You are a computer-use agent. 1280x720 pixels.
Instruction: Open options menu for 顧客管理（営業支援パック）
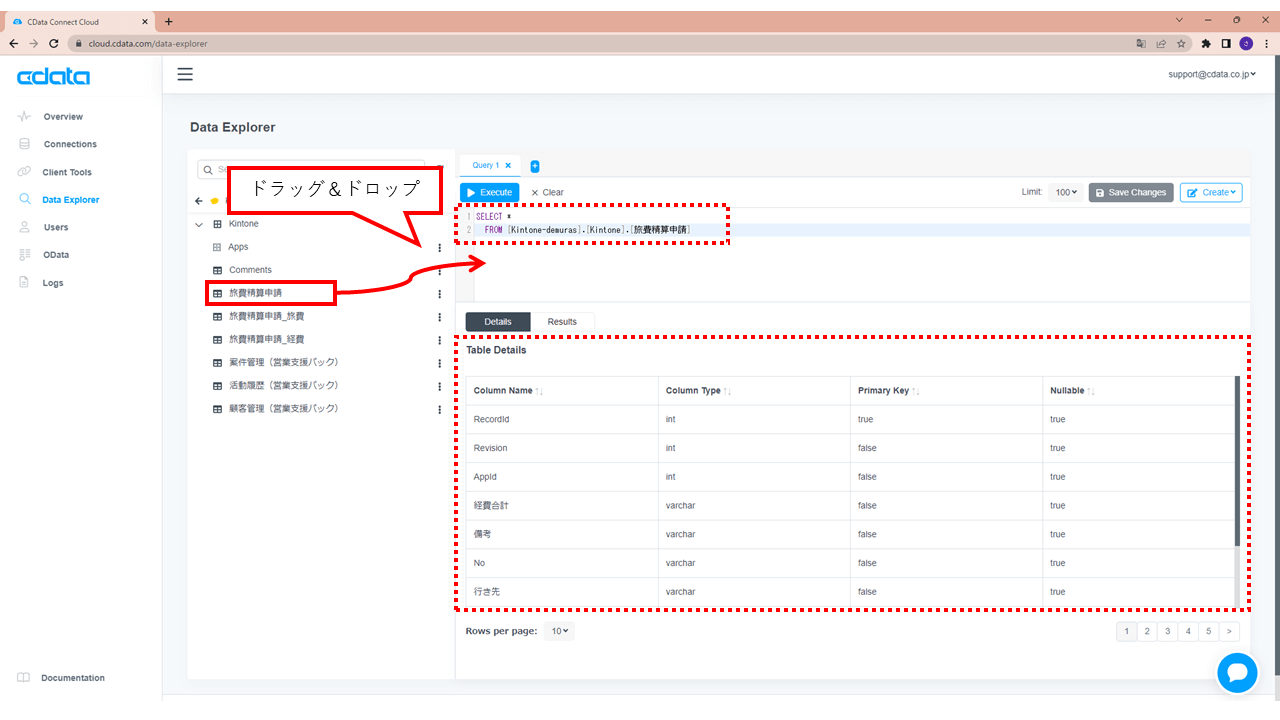(439, 409)
